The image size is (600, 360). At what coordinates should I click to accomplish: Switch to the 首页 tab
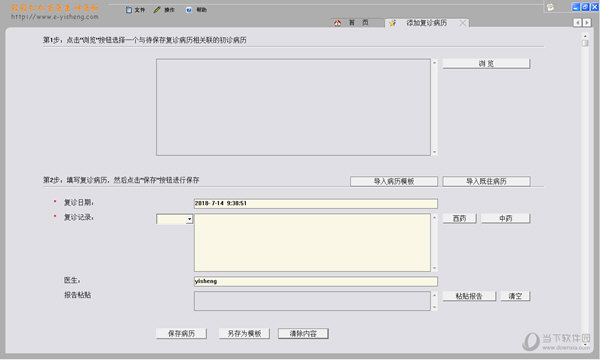pyautogui.click(x=359, y=23)
